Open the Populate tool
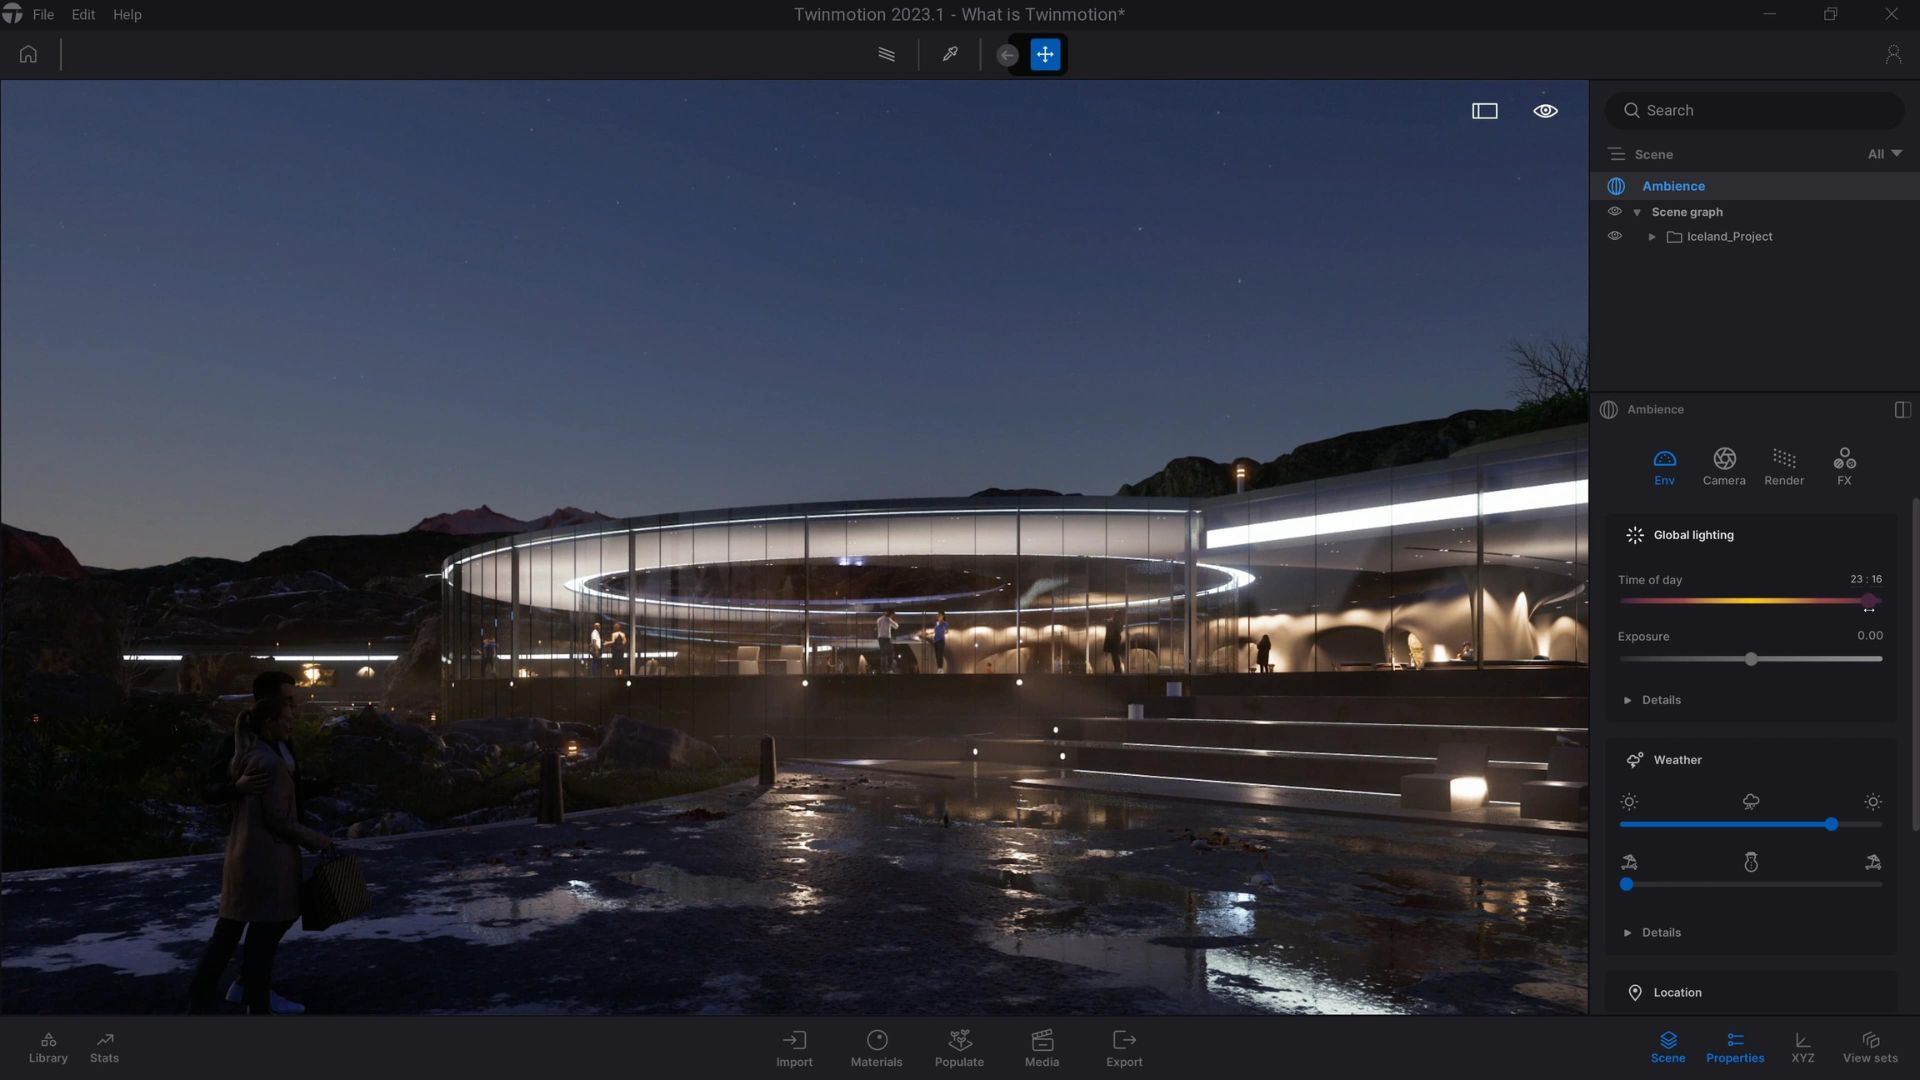 point(959,1047)
